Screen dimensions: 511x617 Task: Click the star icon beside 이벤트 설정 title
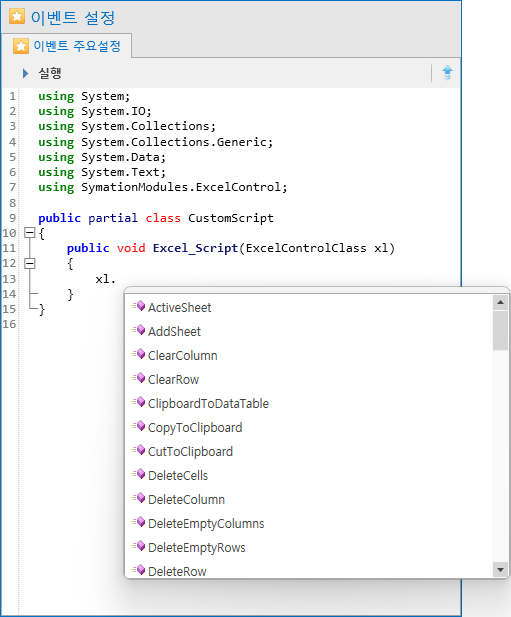[17, 17]
